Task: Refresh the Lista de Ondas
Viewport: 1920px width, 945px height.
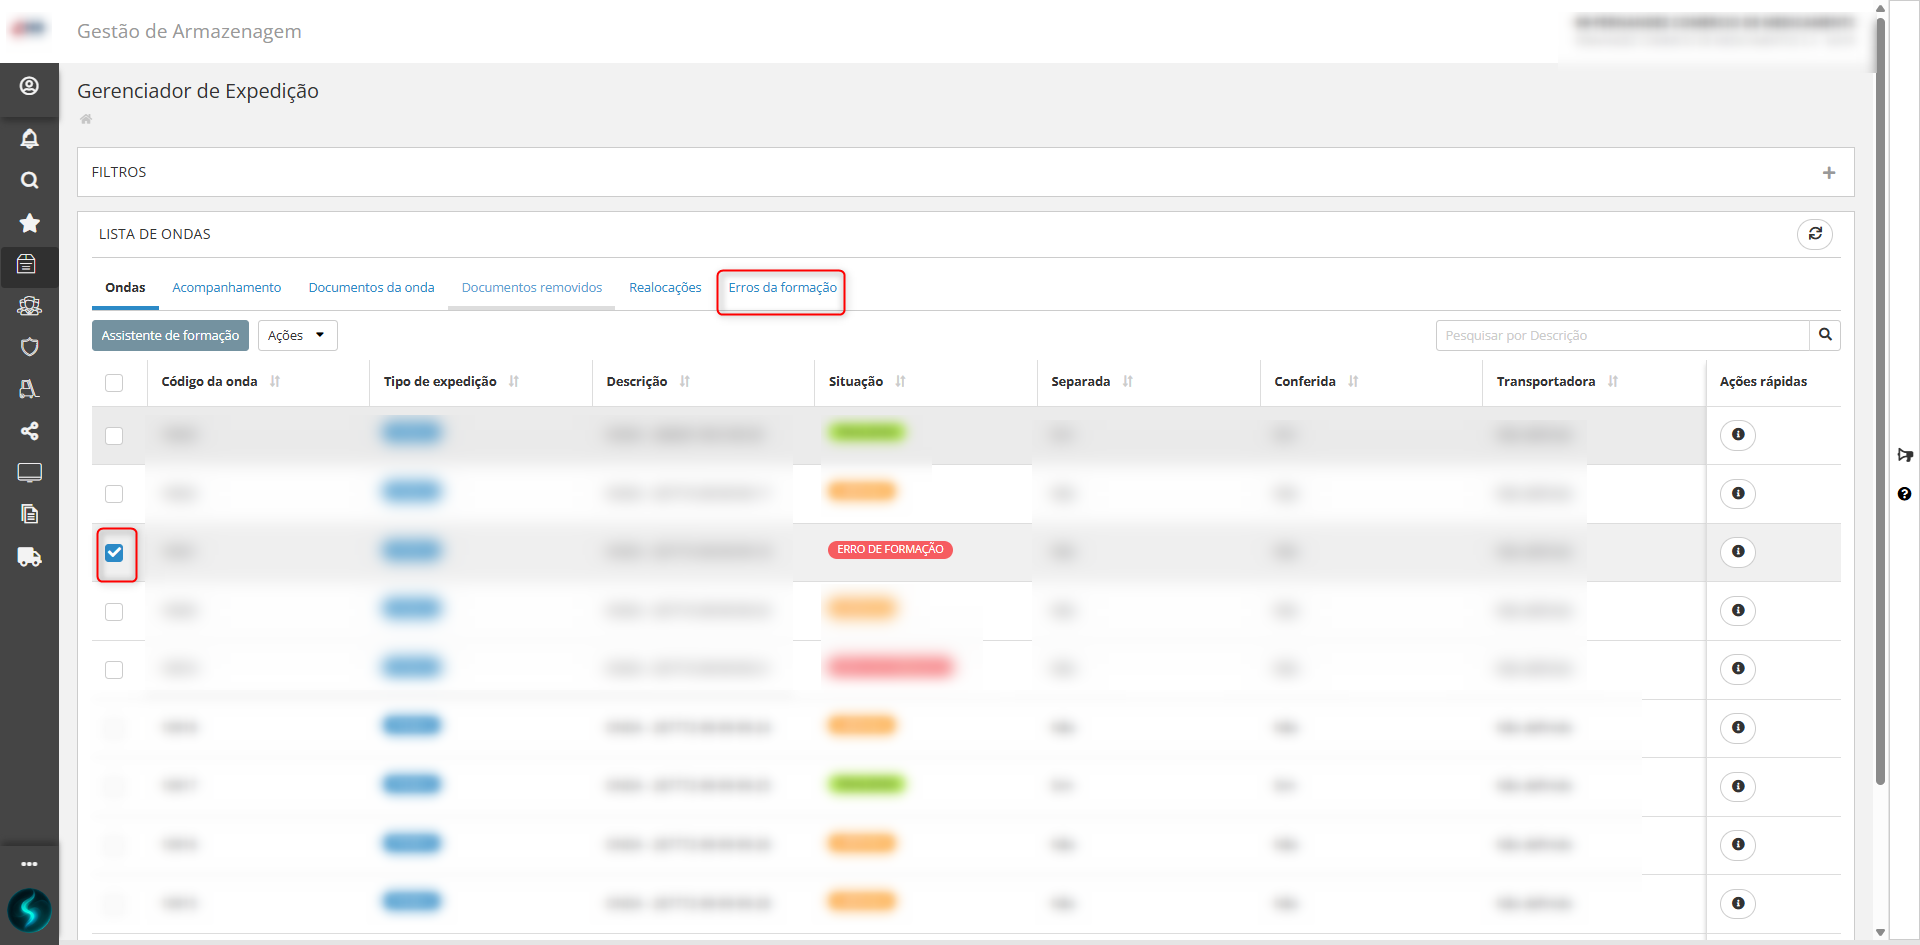Action: click(1815, 234)
